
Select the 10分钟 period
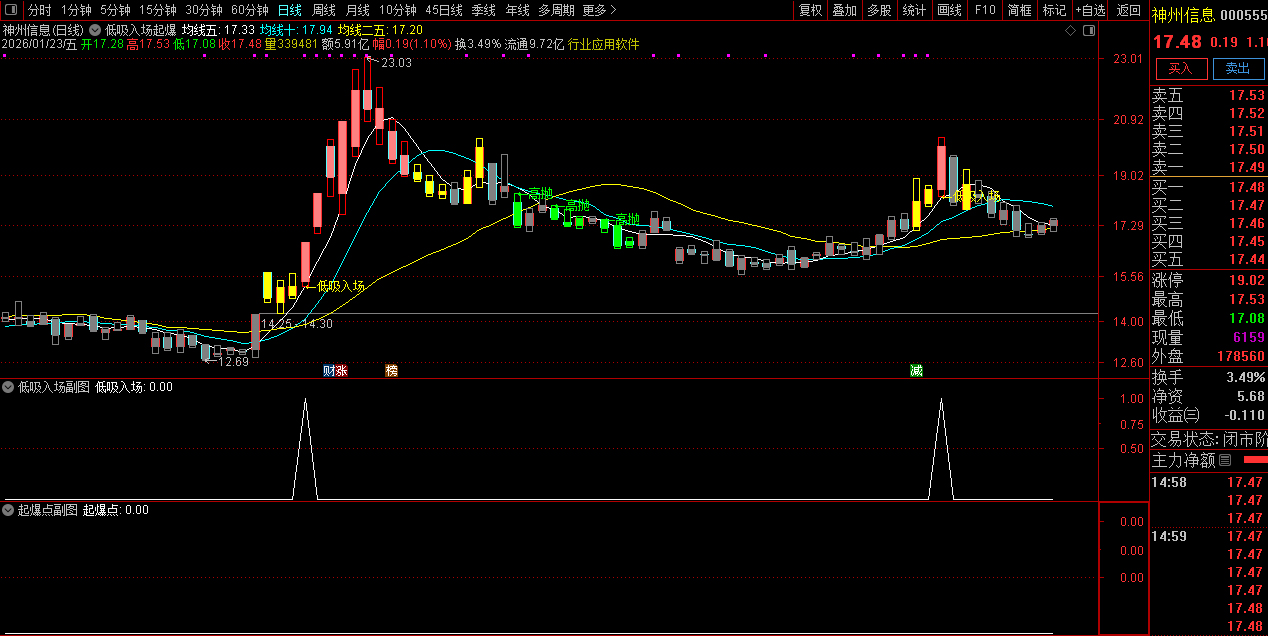(x=398, y=10)
